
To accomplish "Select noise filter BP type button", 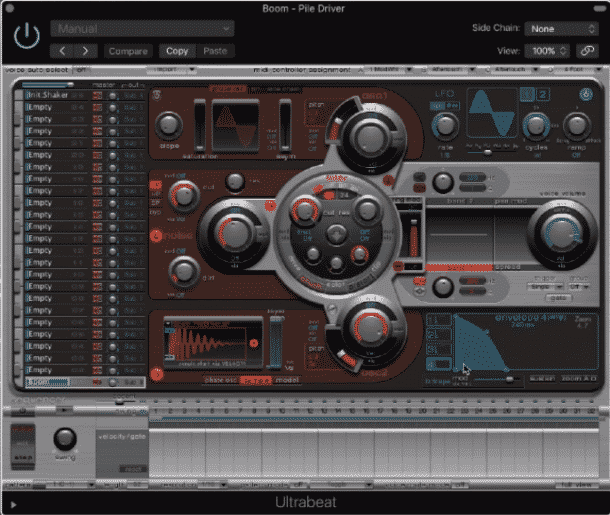I will coord(156,203).
